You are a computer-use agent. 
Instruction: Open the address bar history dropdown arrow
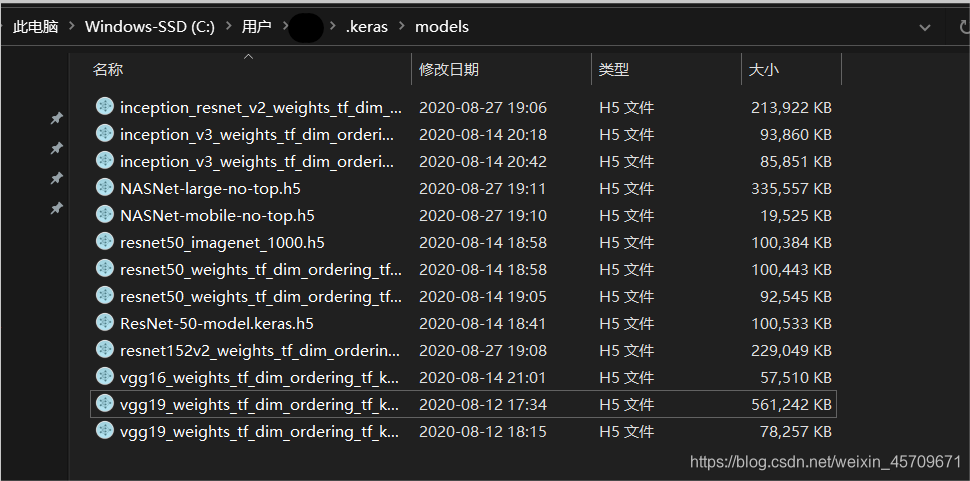point(925,27)
